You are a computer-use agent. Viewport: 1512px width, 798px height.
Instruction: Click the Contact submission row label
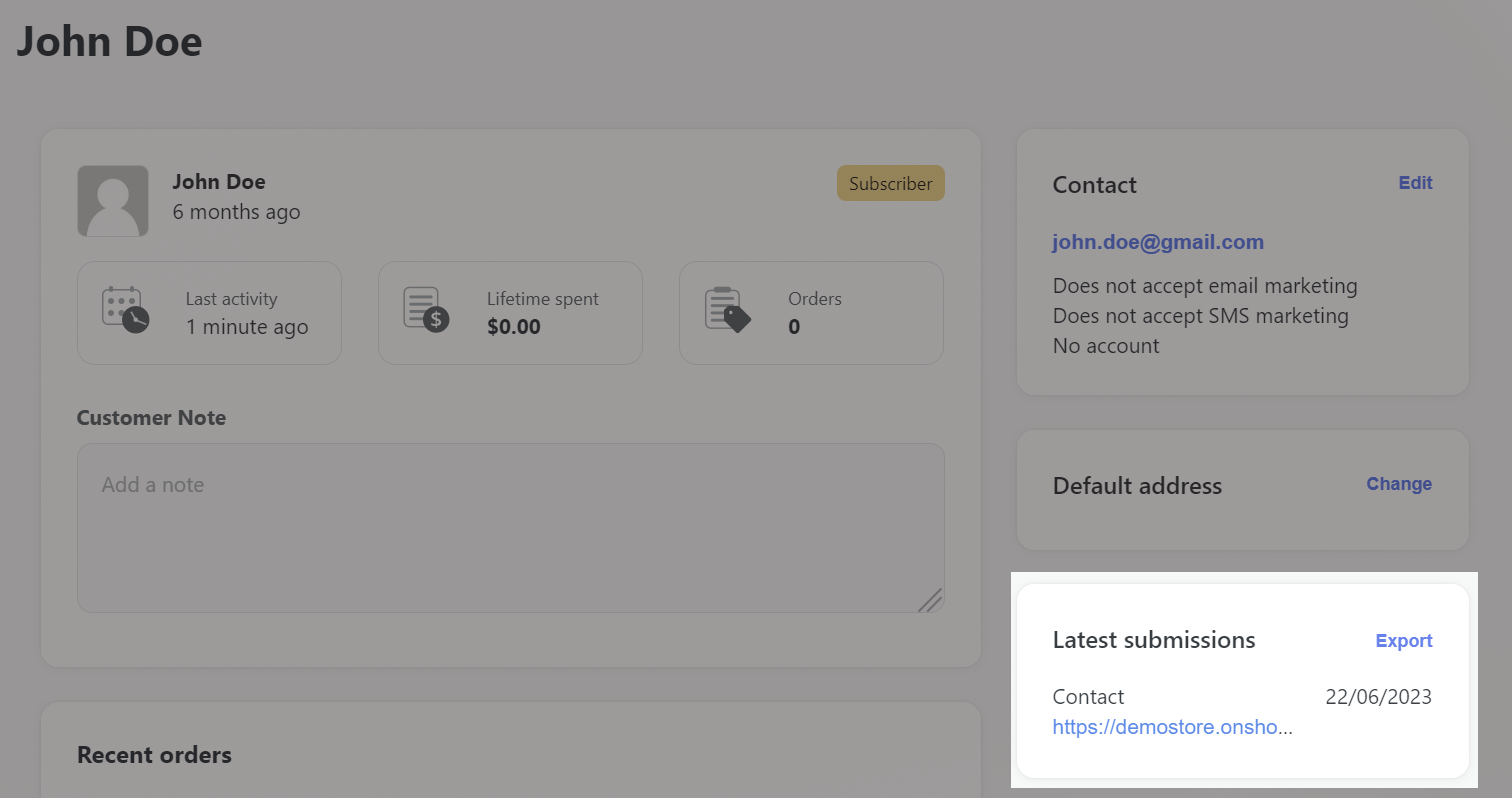[x=1088, y=697]
